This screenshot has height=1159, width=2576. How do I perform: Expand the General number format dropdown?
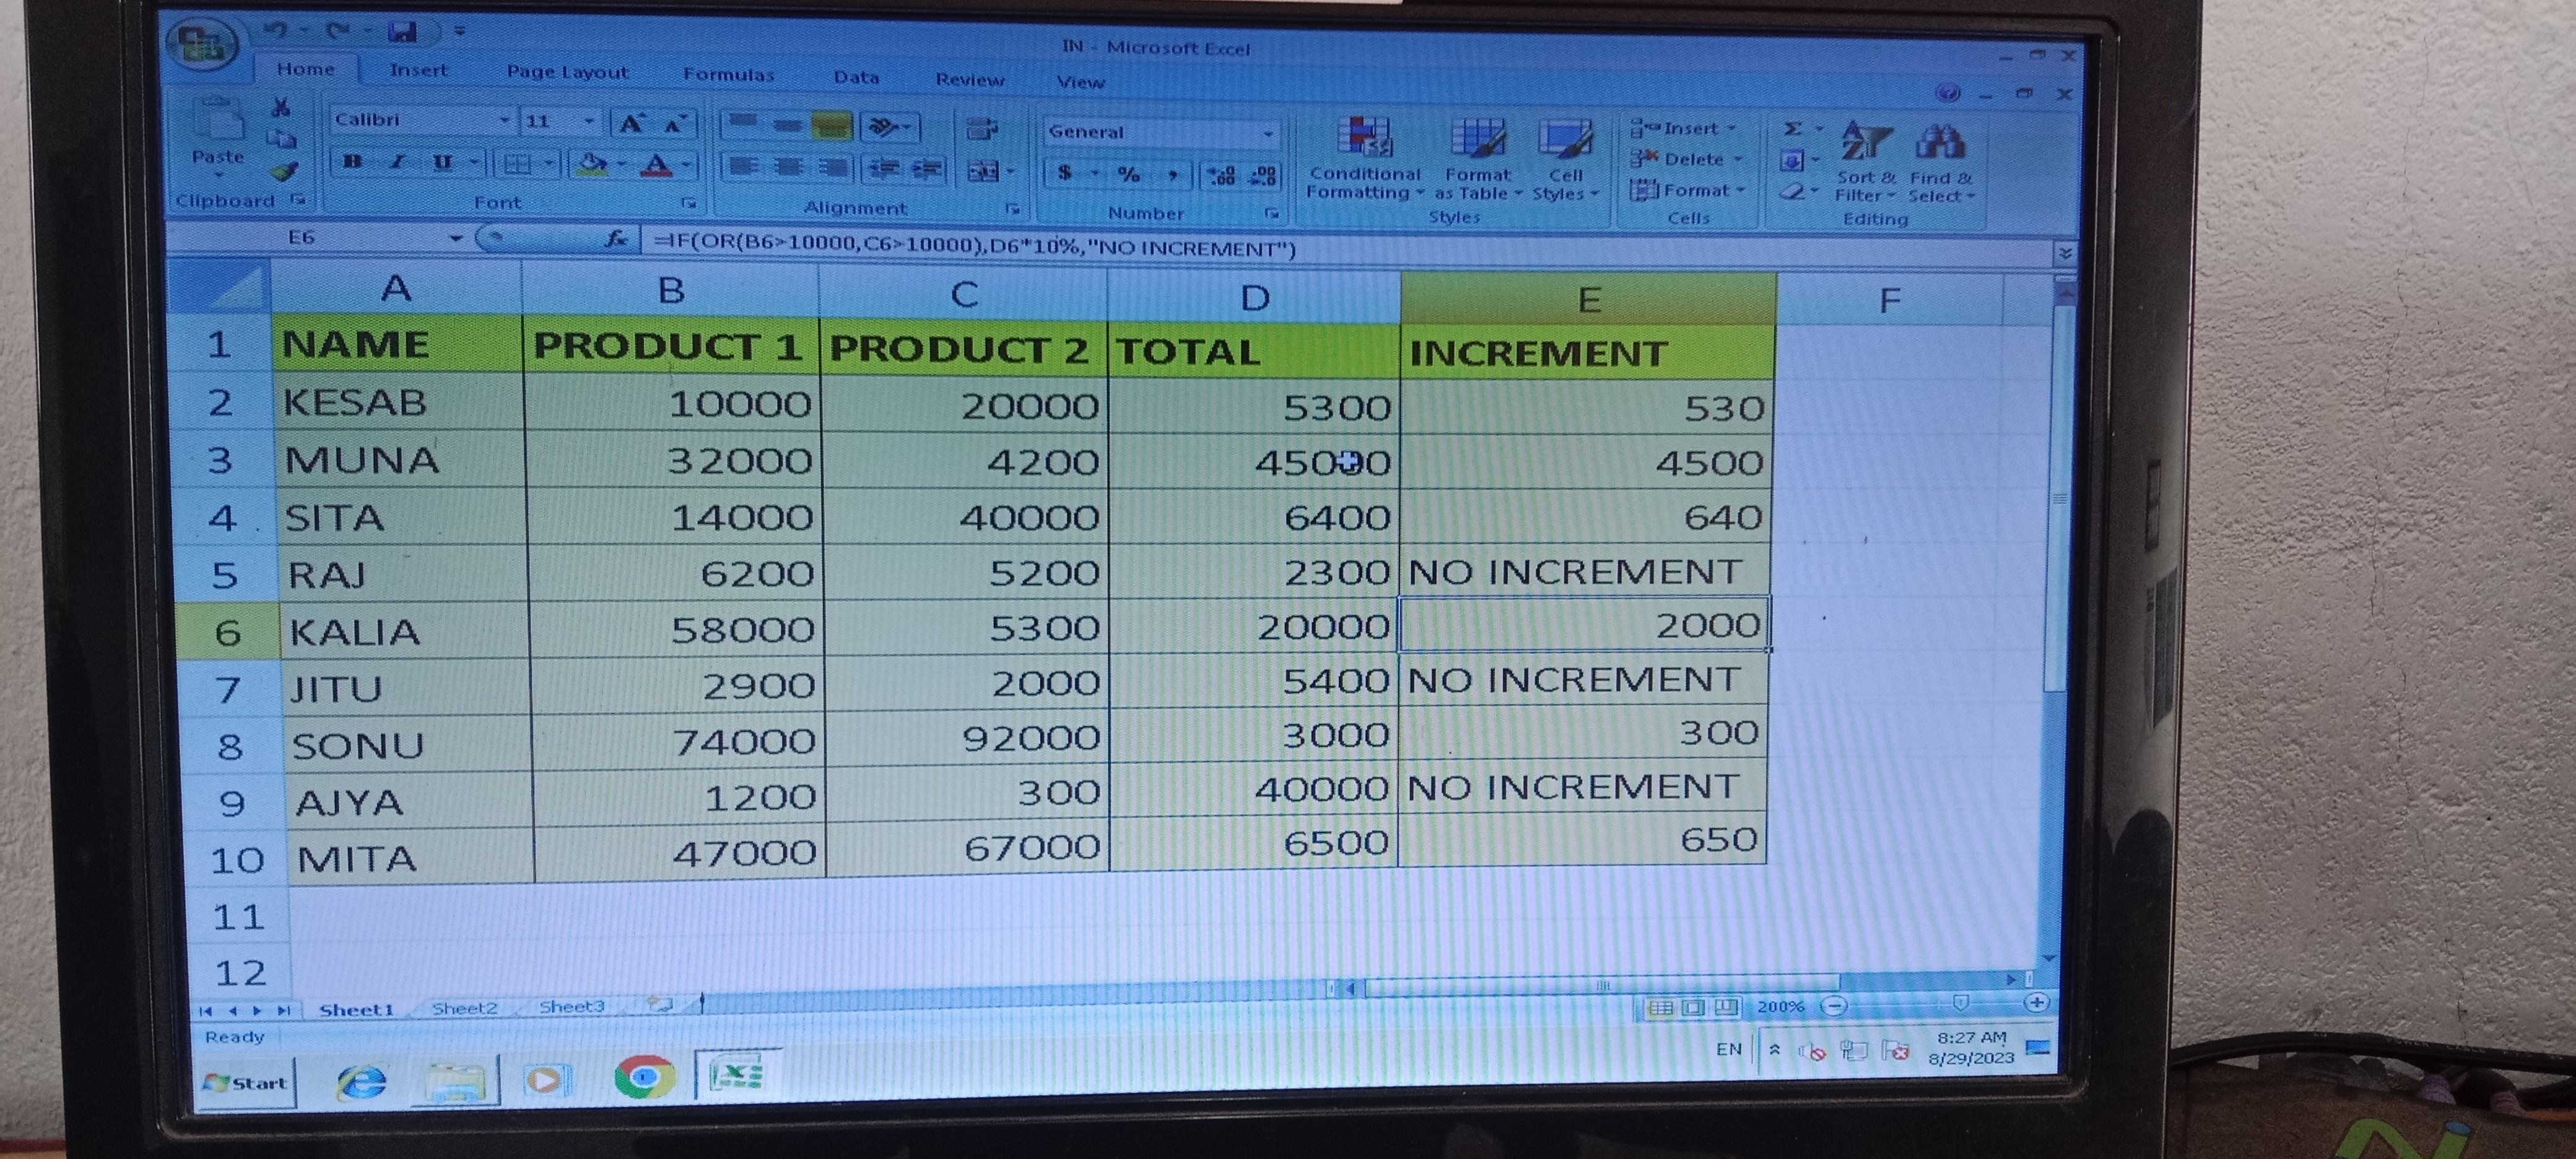coord(1267,133)
